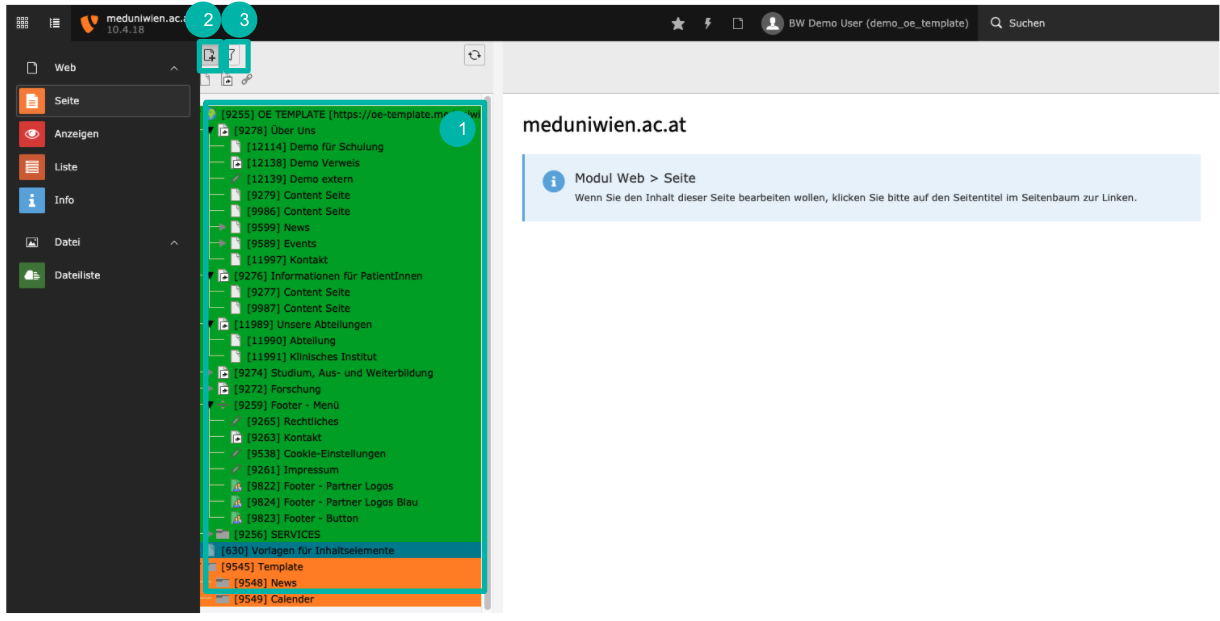Click the shortcut icon of [9263] Kontakt

(x=237, y=438)
